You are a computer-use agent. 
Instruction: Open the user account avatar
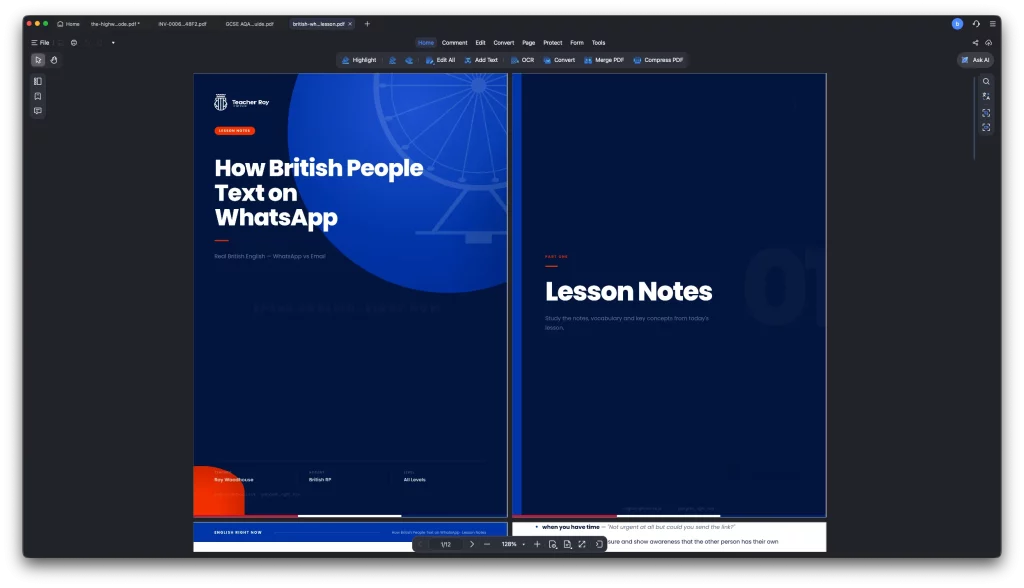(957, 24)
